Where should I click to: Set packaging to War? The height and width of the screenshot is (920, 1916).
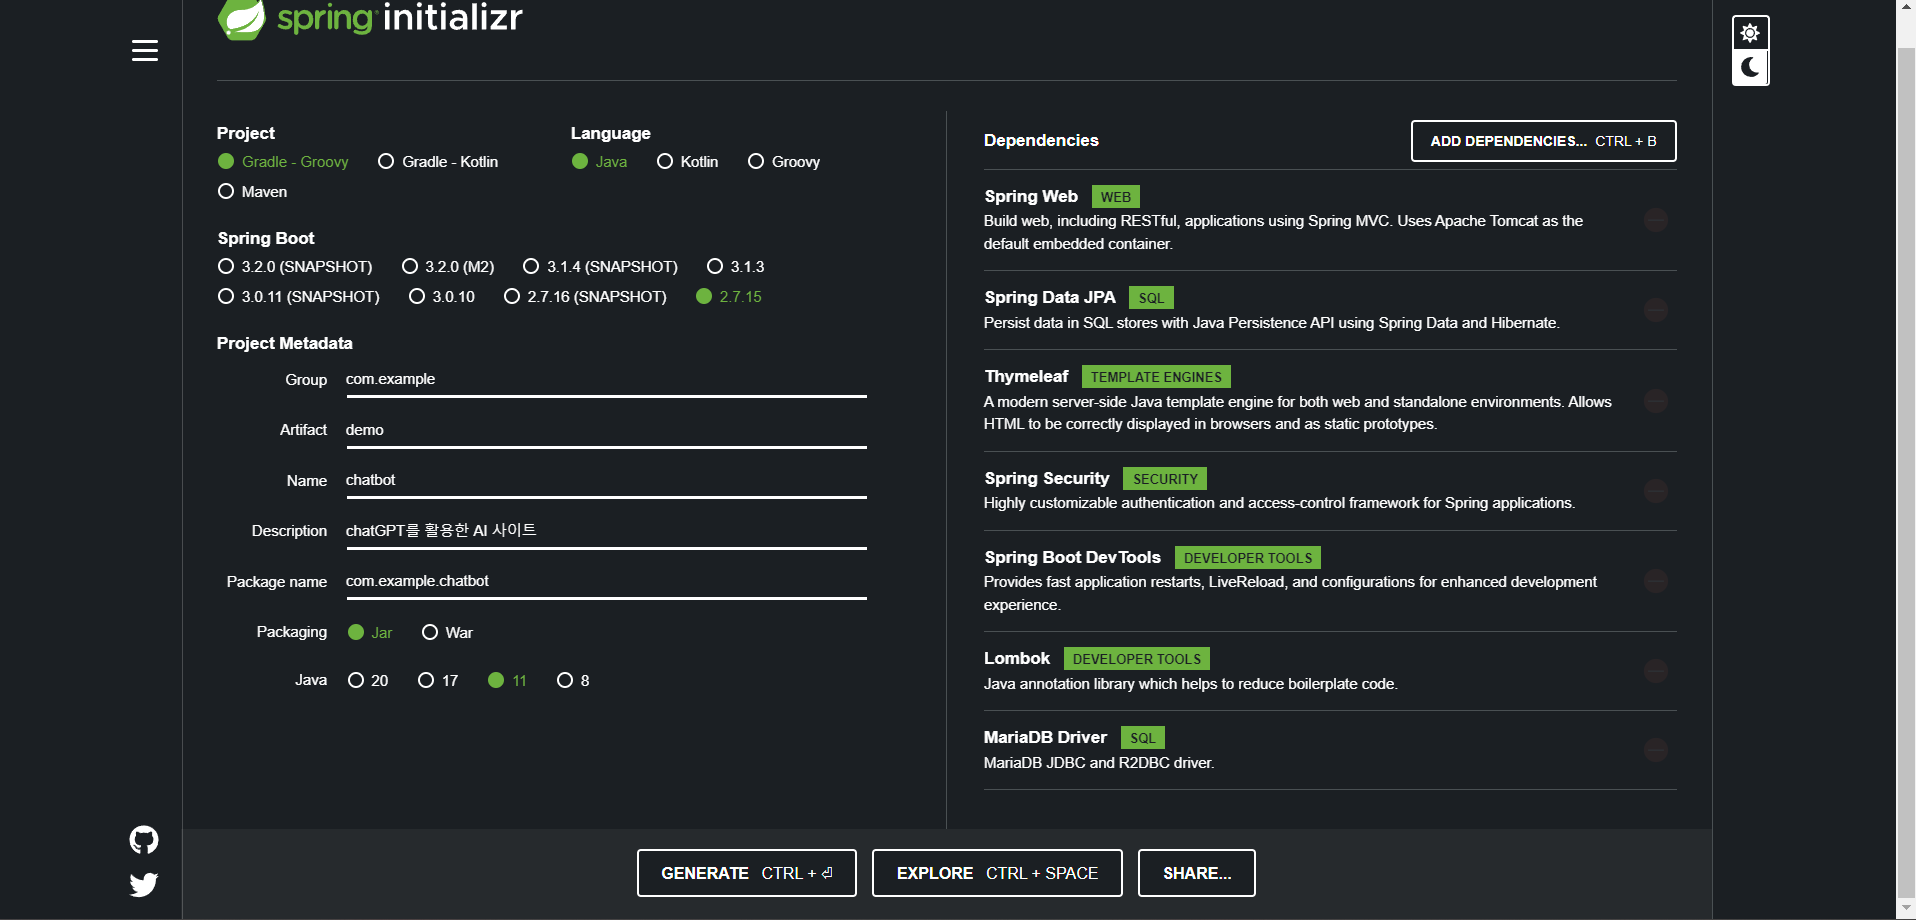click(448, 633)
